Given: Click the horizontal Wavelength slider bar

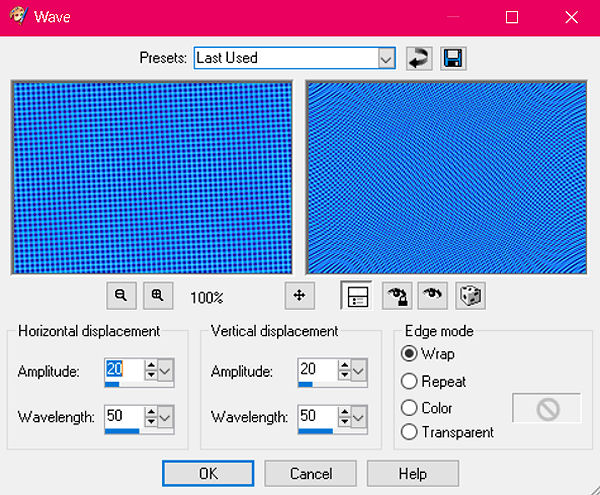Looking at the screenshot, I should (124, 431).
